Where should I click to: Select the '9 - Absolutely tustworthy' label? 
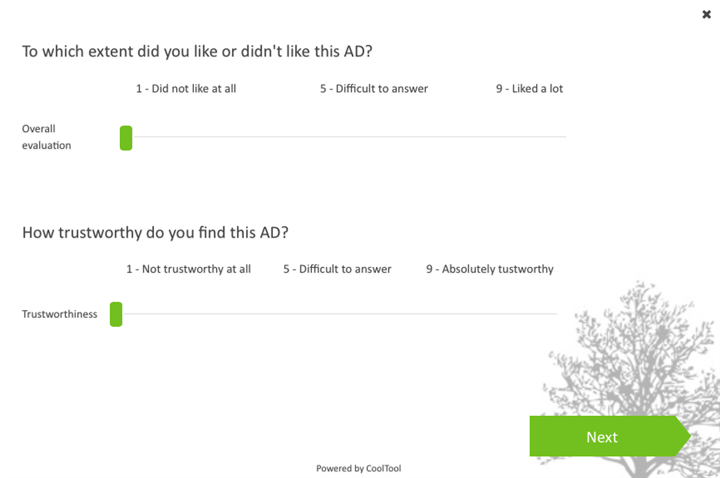pyautogui.click(x=489, y=269)
